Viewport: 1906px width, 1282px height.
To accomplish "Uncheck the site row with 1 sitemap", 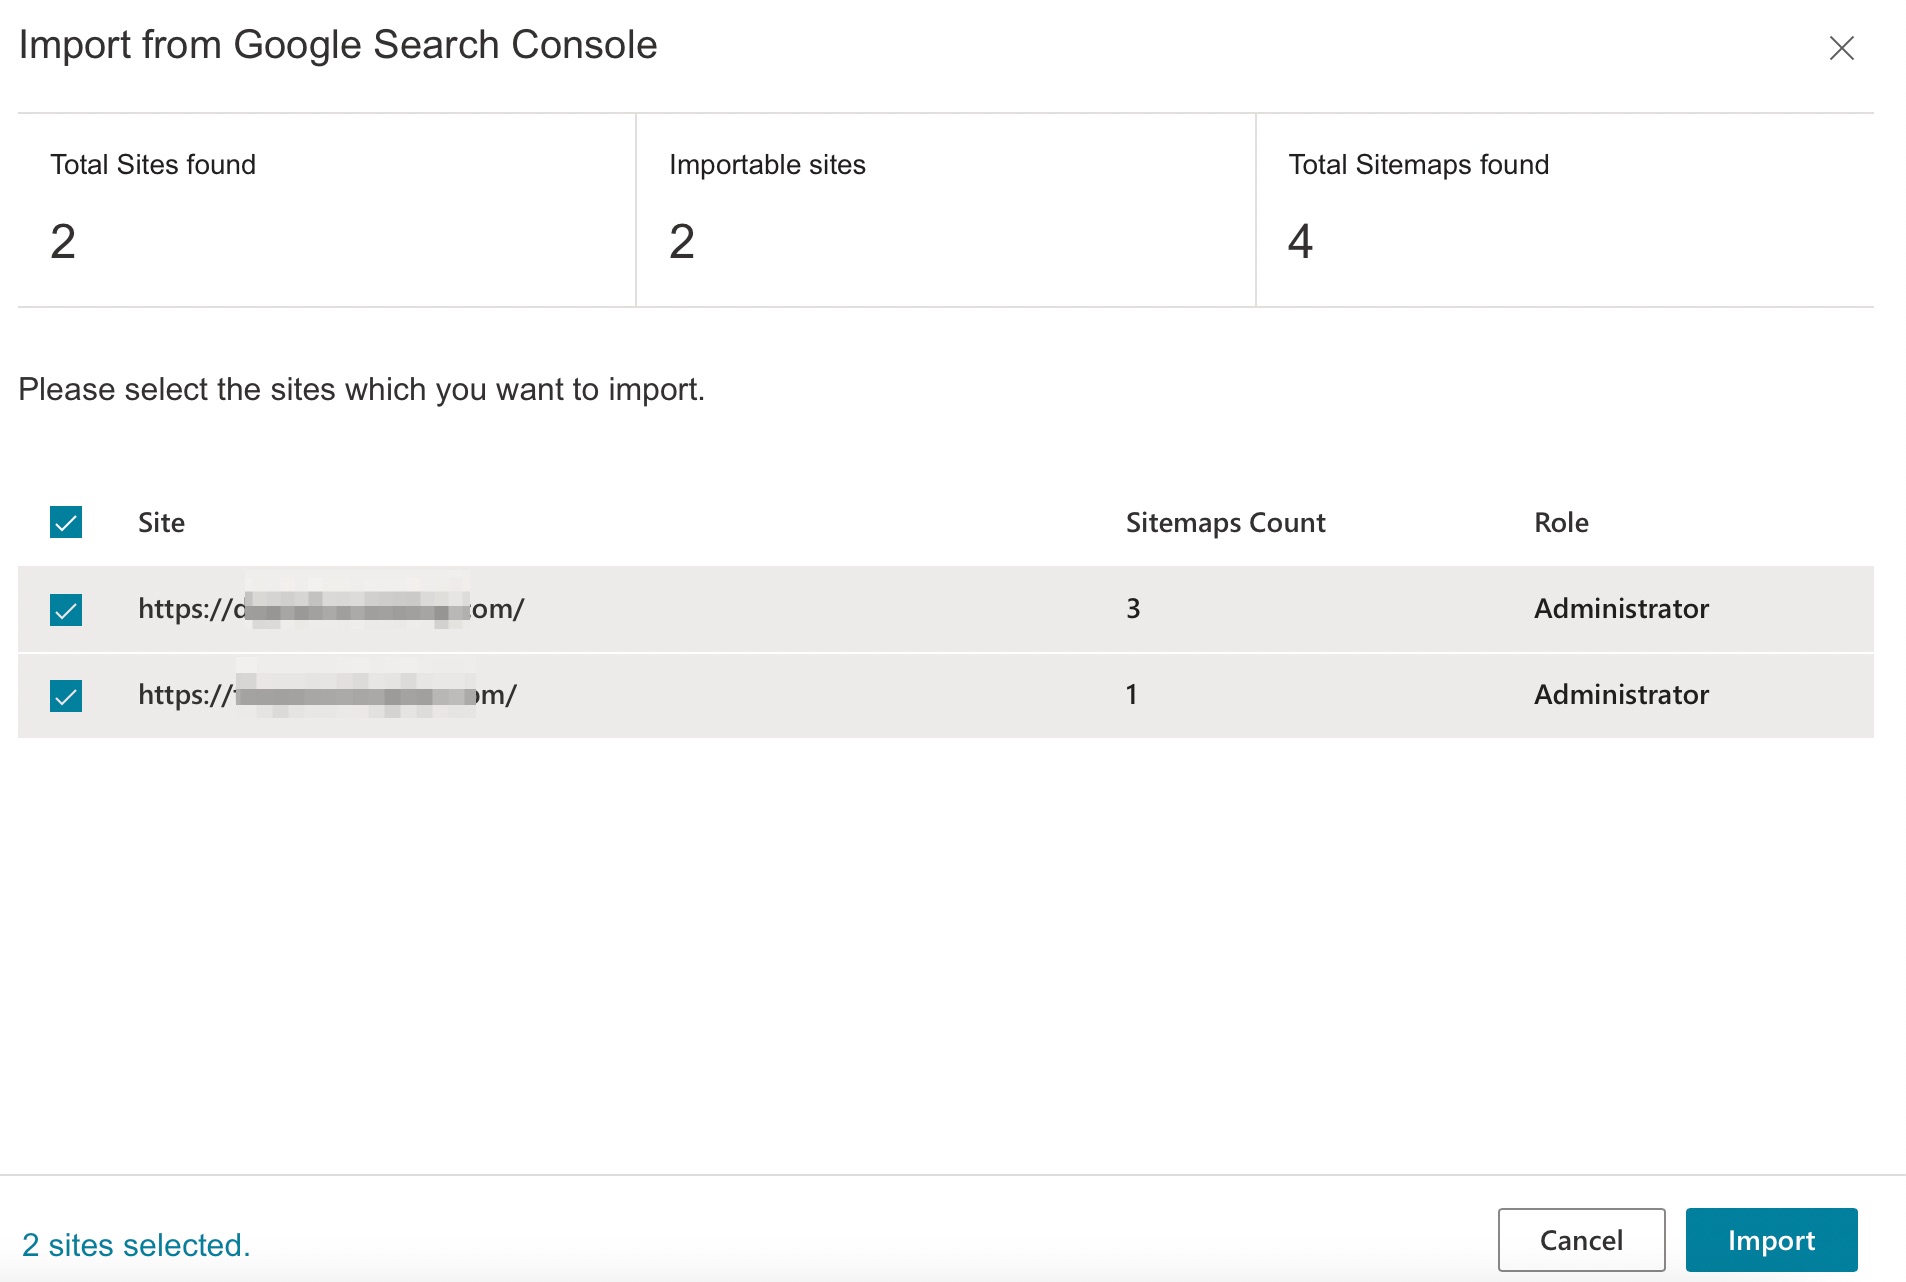I will [66, 695].
